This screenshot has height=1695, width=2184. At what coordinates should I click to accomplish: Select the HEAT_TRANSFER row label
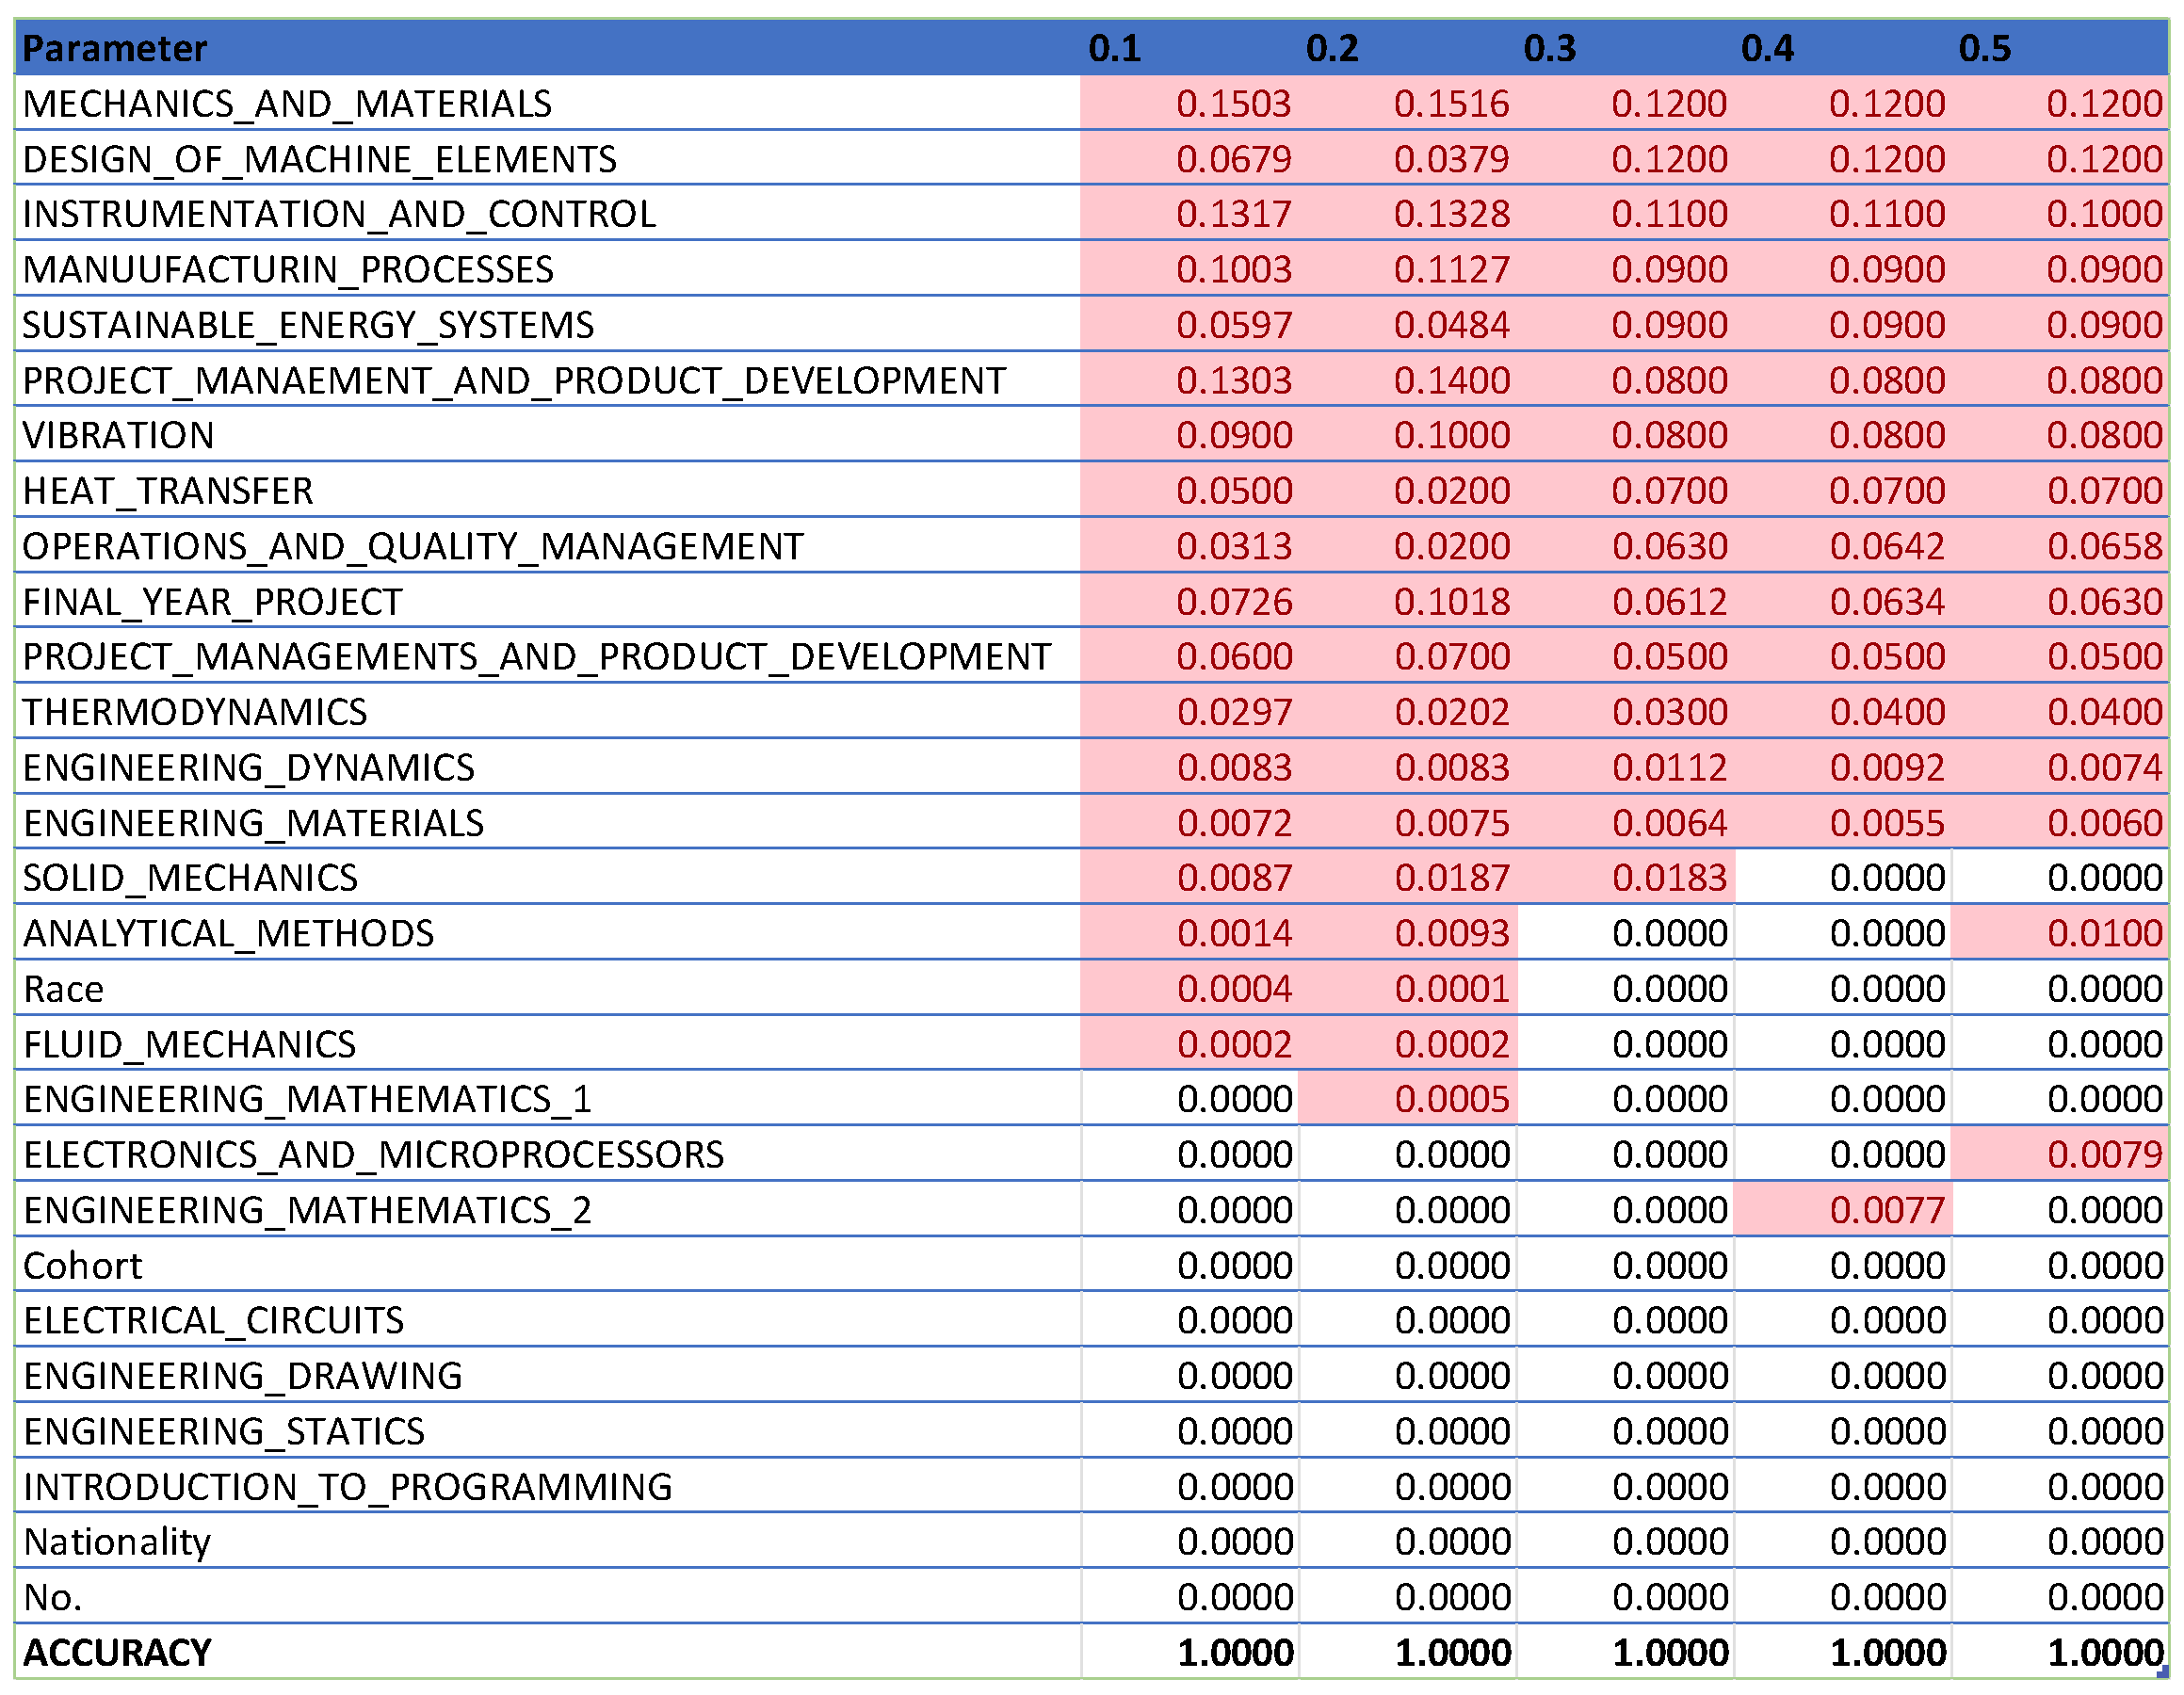(x=160, y=490)
